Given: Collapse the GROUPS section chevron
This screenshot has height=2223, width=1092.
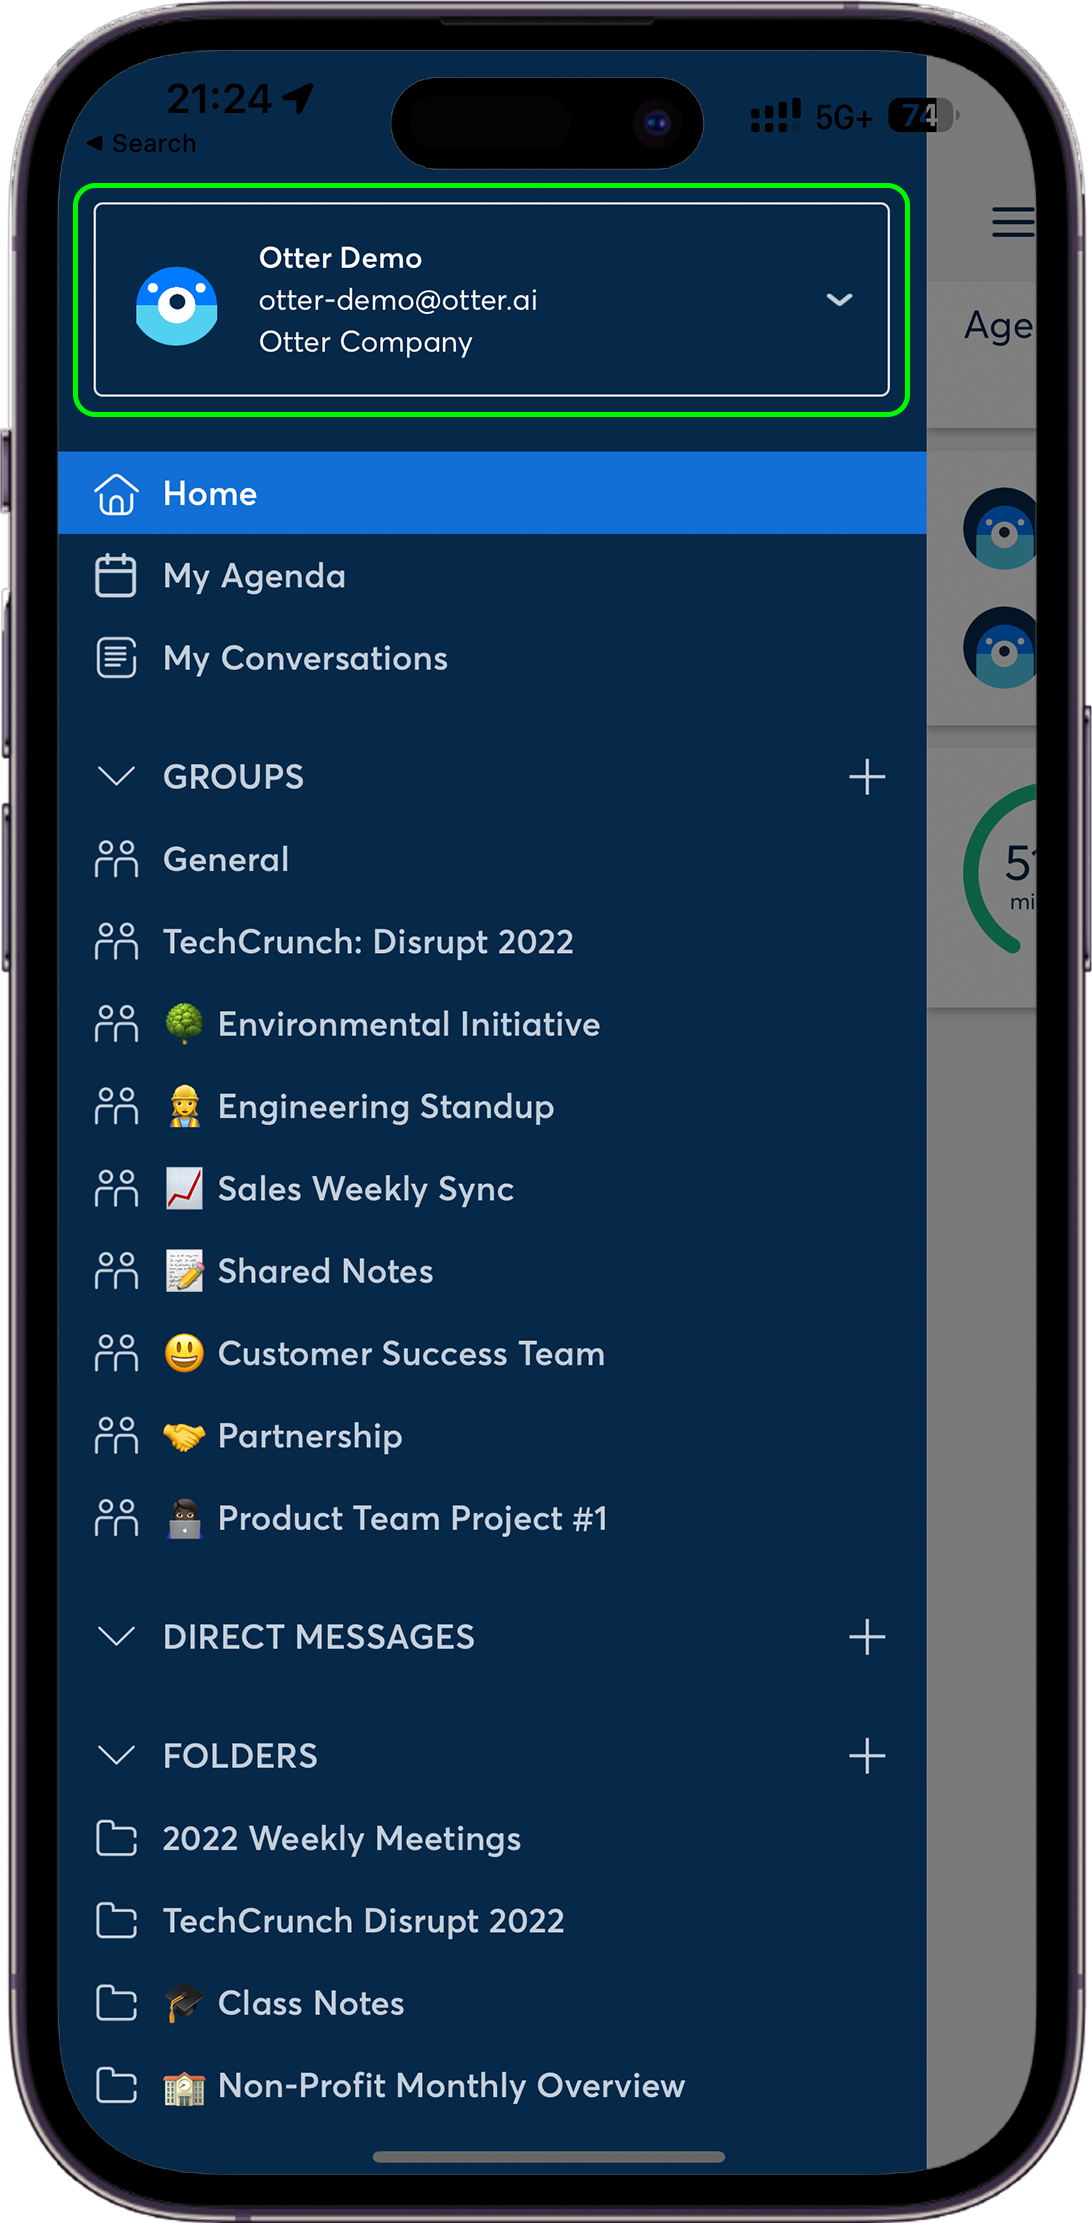Looking at the screenshot, I should click(116, 776).
